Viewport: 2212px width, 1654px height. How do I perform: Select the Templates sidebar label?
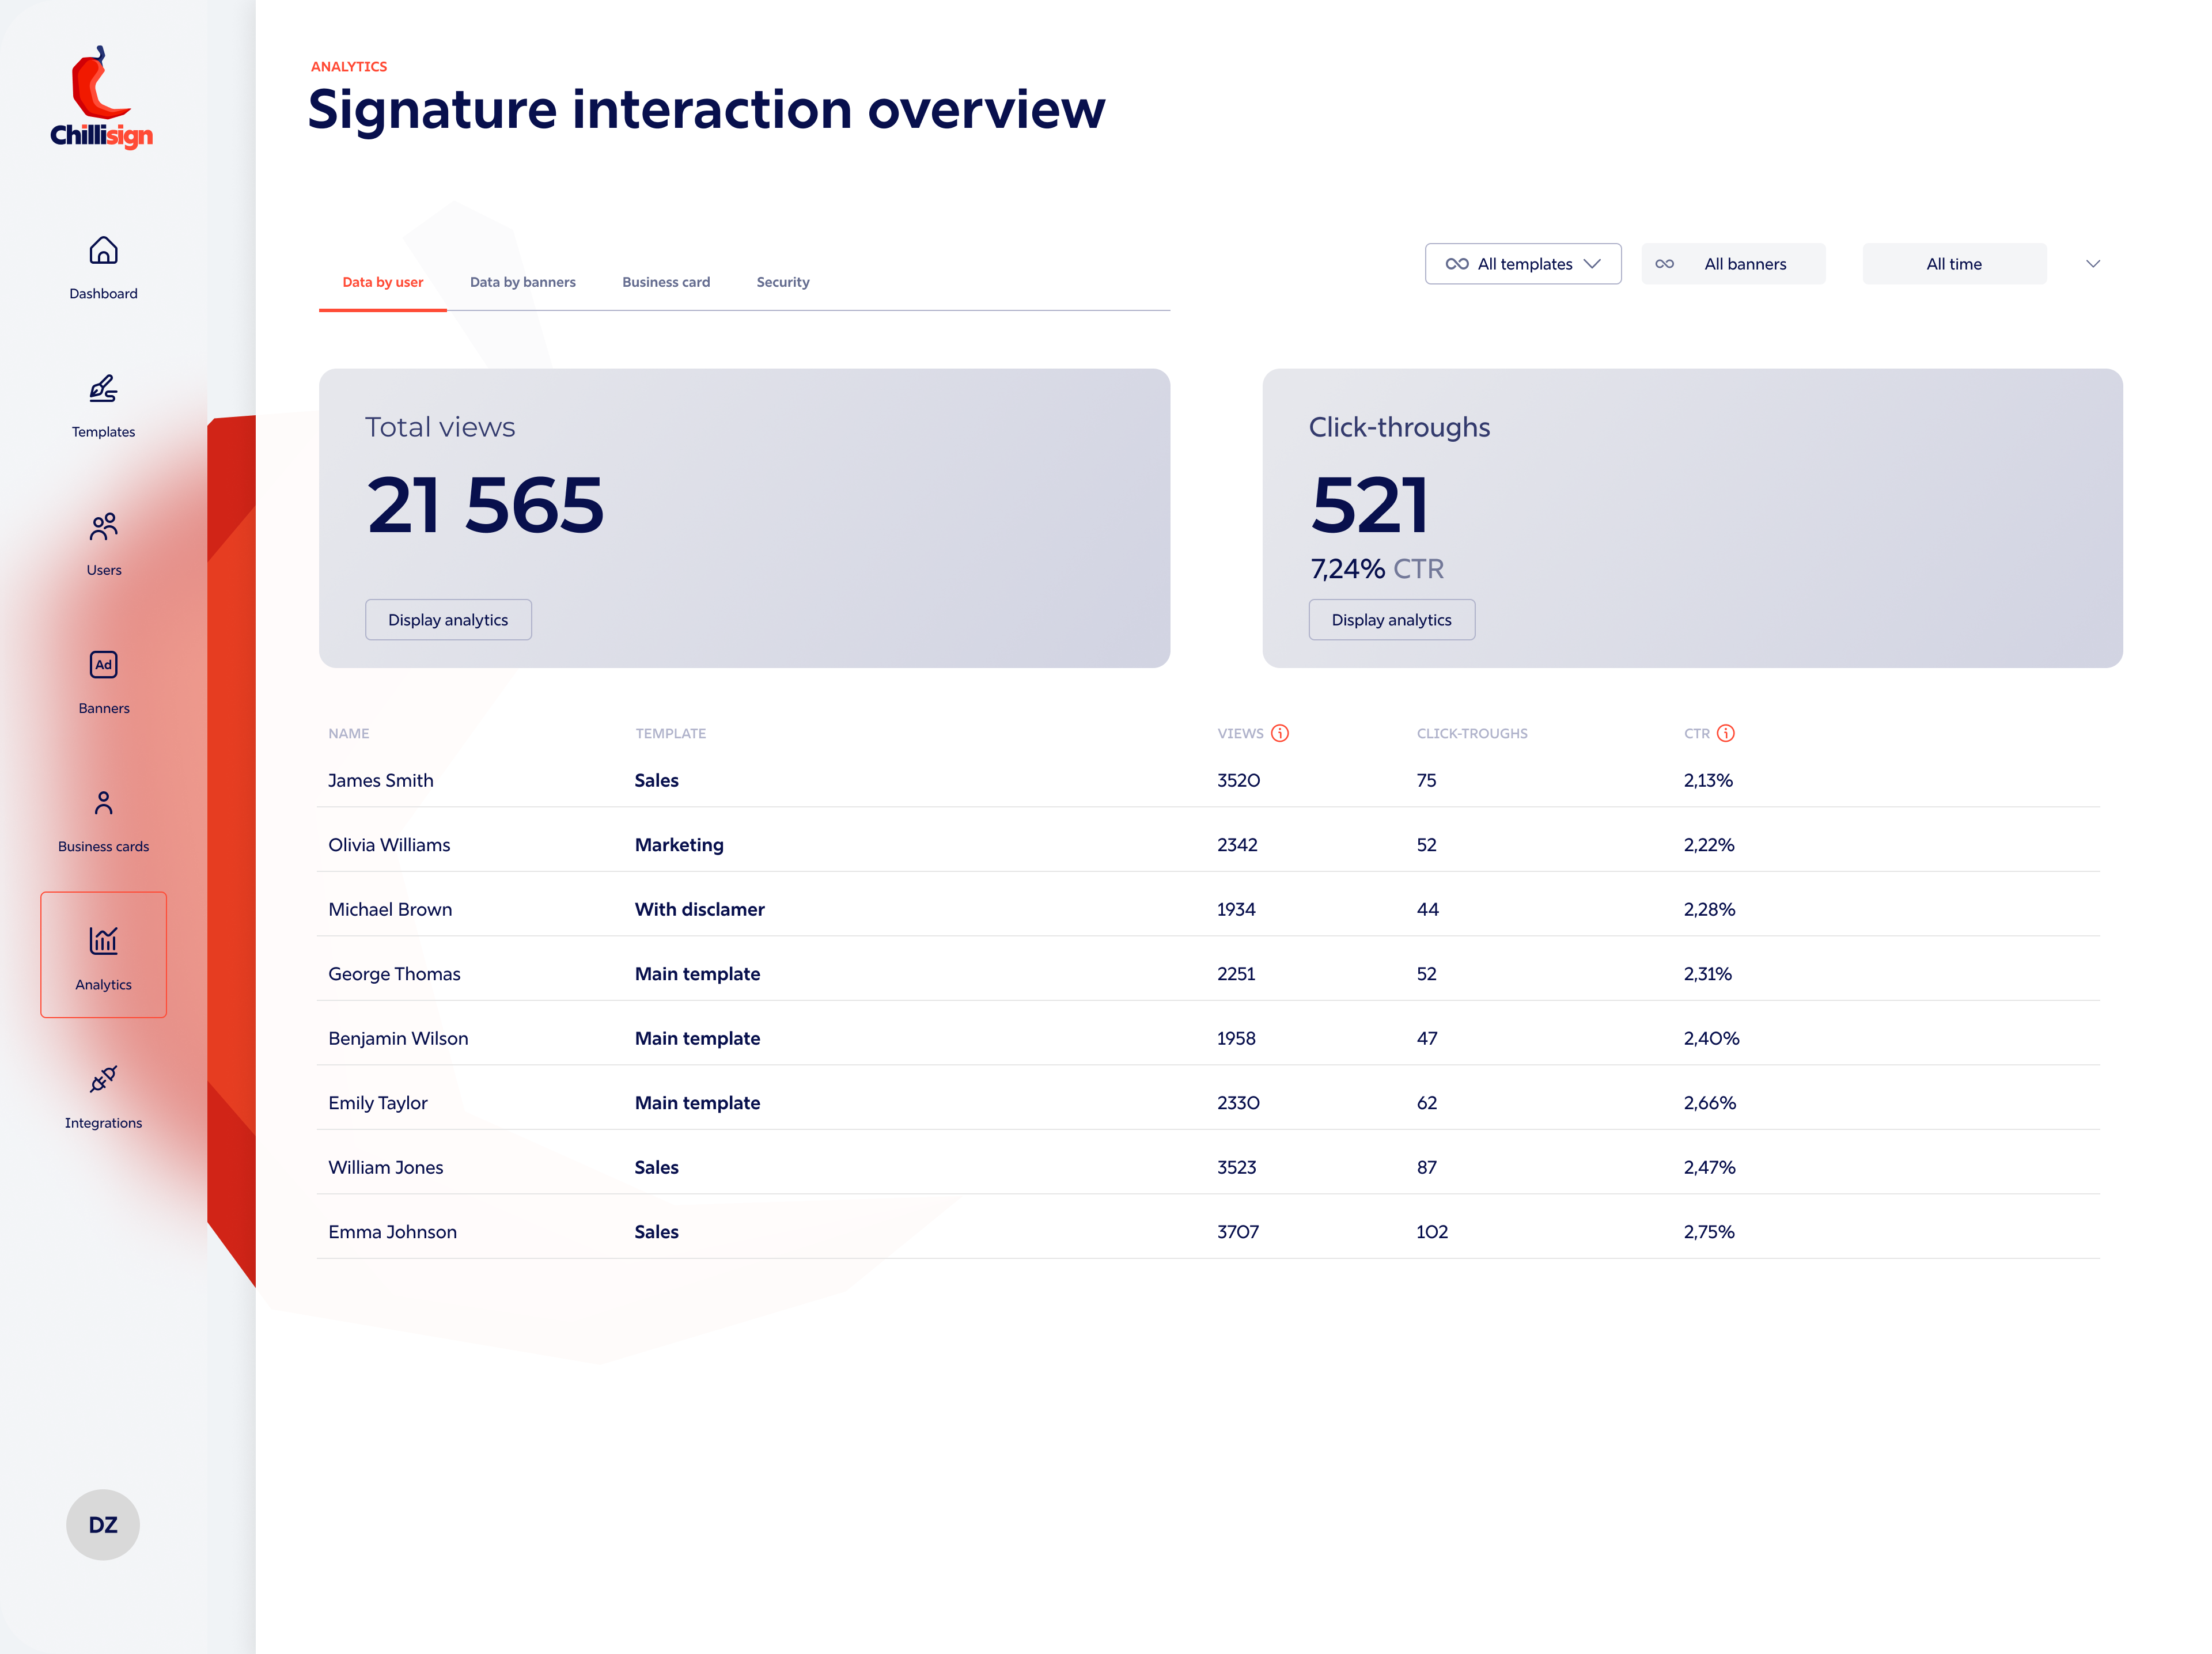pyautogui.click(x=103, y=432)
